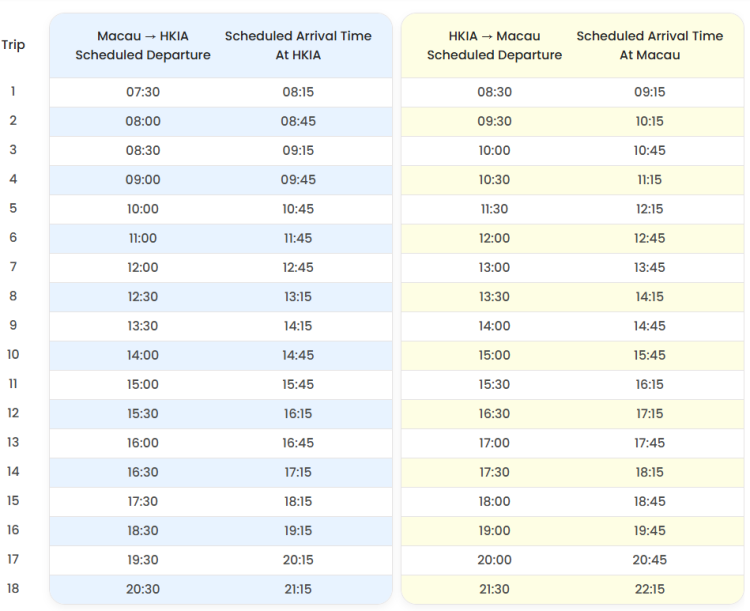This screenshot has height=611, width=750.
Task: Select the 22:15 Macau arrival for trip 18
Action: pos(650,588)
